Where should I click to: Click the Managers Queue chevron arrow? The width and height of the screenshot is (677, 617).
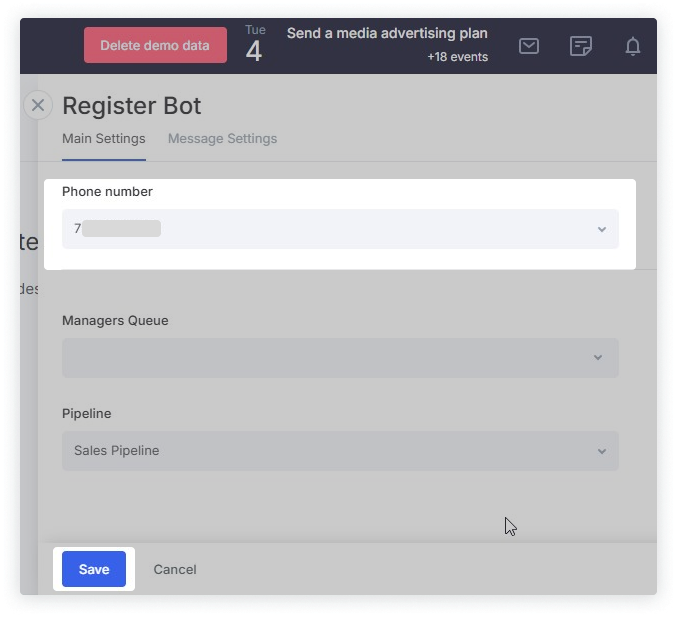(x=597, y=357)
